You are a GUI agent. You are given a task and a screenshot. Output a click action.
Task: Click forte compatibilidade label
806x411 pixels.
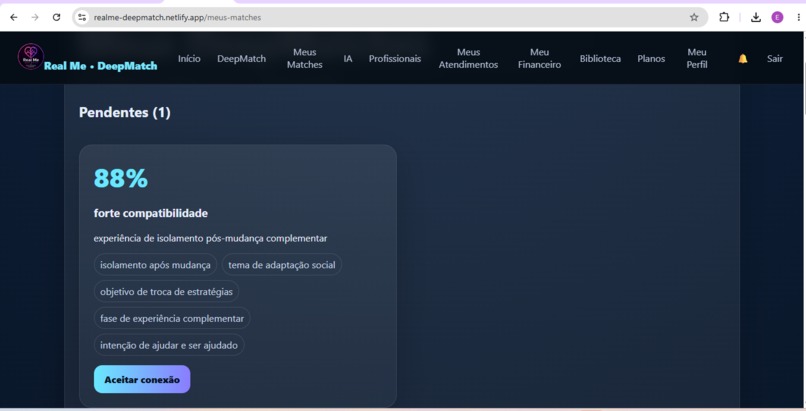(x=151, y=213)
